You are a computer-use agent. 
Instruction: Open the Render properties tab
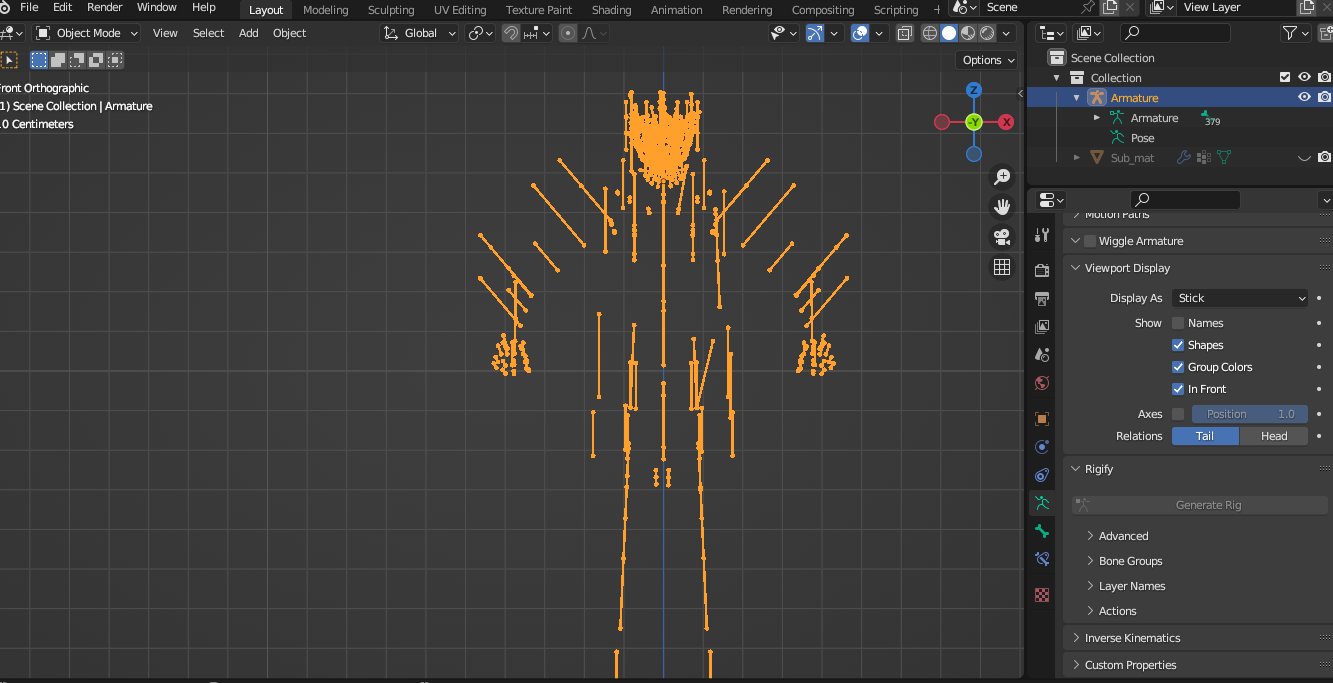(x=1042, y=270)
